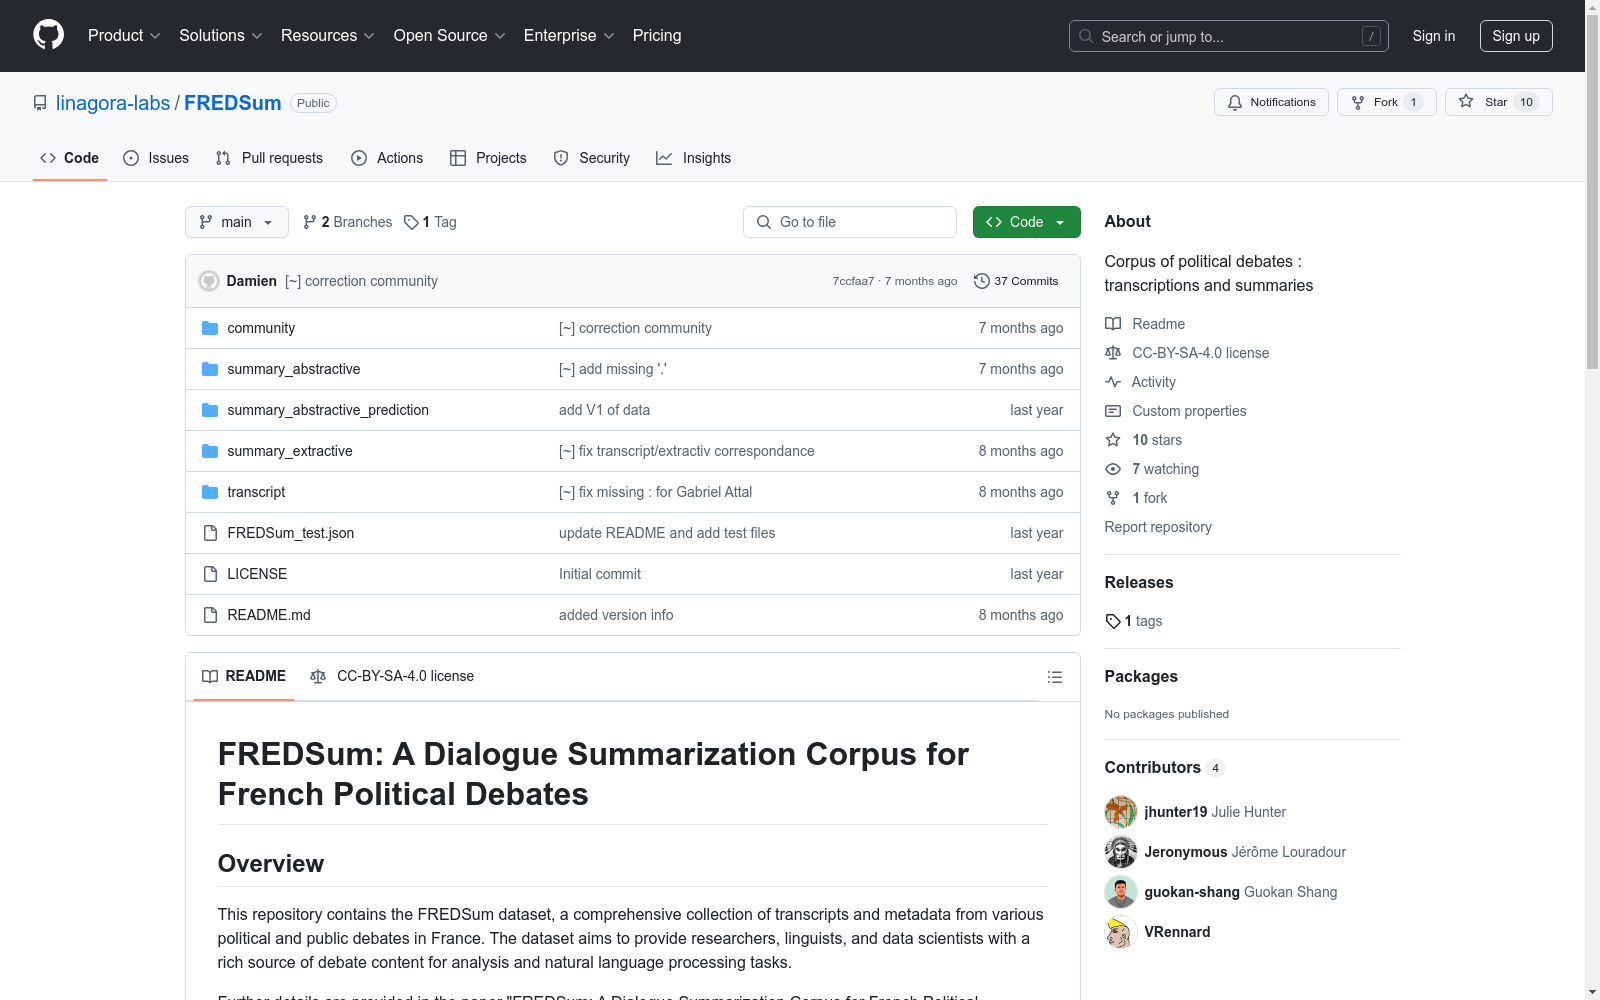Click the license scales icon in About
The height and width of the screenshot is (1000, 1600).
pyautogui.click(x=1113, y=353)
